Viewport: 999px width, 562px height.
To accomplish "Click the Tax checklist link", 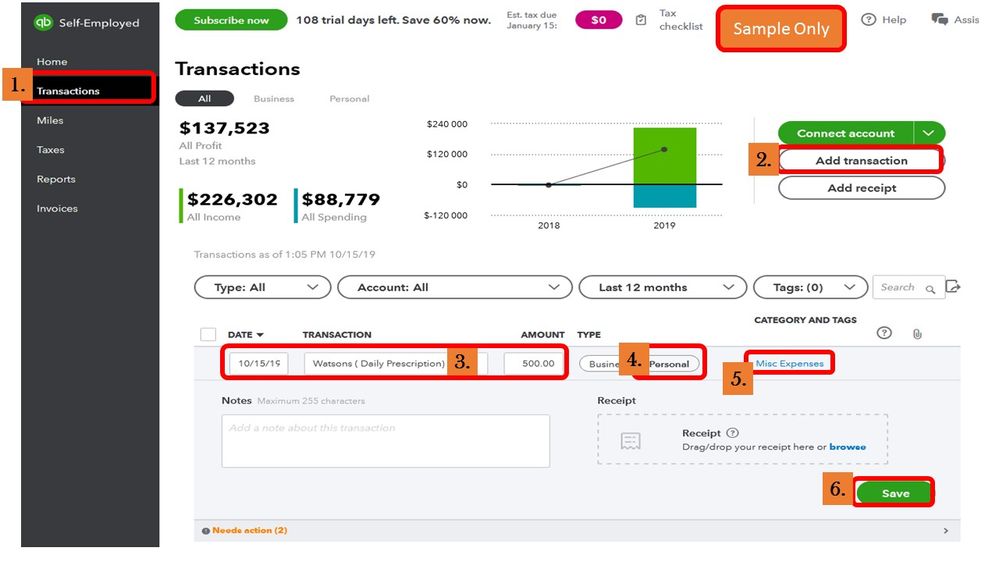I will [x=680, y=20].
